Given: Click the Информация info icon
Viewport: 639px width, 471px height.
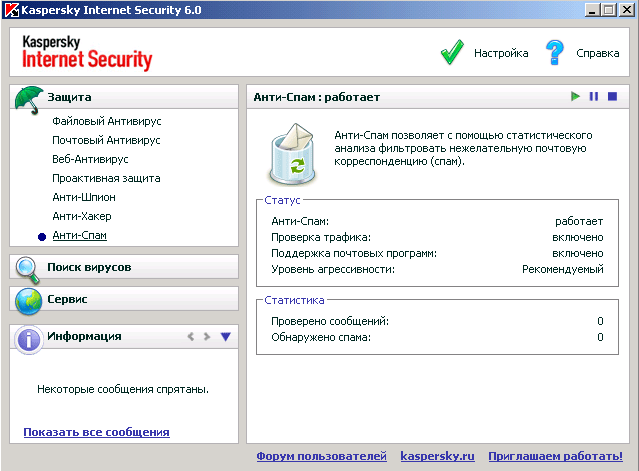Looking at the screenshot, I should pos(28,337).
